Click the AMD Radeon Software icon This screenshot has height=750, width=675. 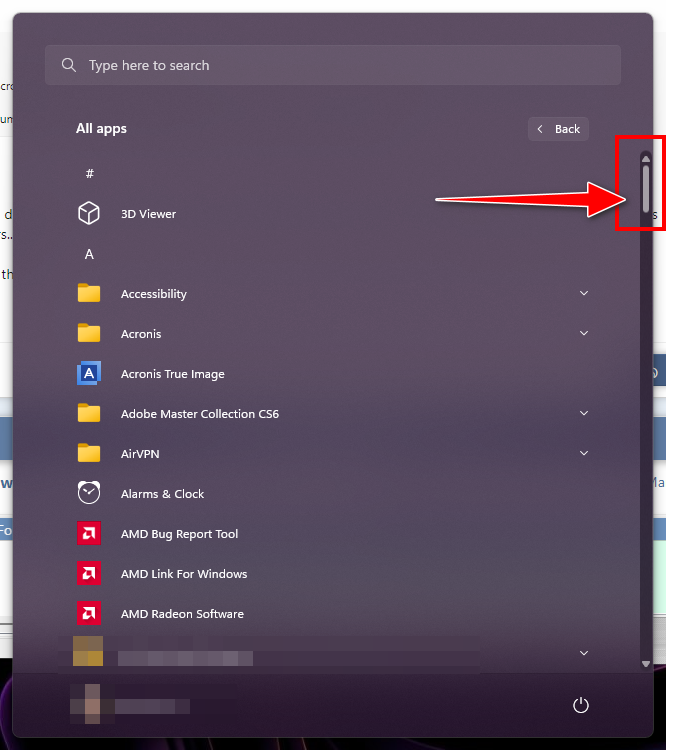click(89, 613)
